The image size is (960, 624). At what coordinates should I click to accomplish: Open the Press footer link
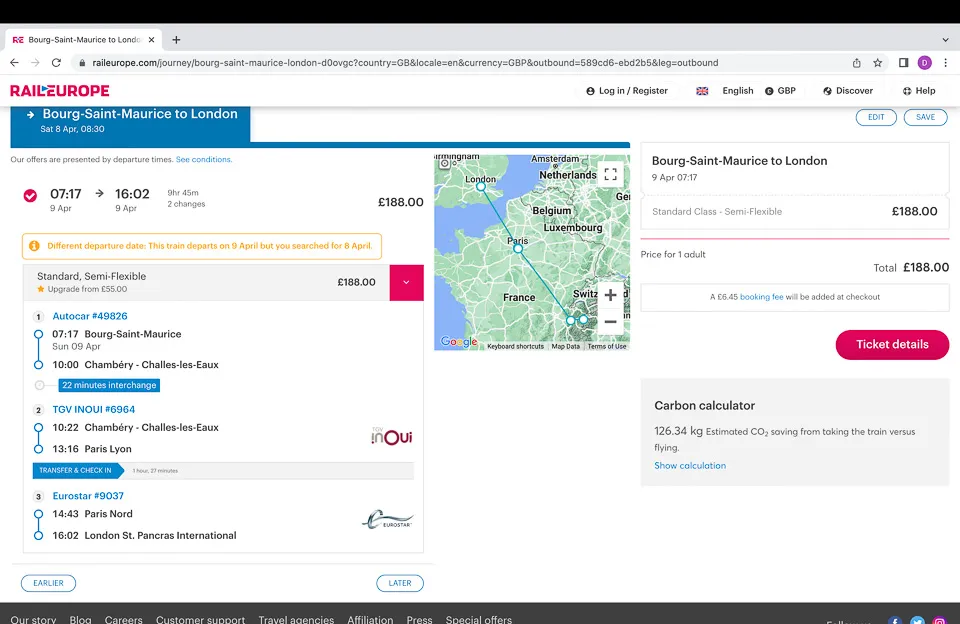tap(419, 619)
